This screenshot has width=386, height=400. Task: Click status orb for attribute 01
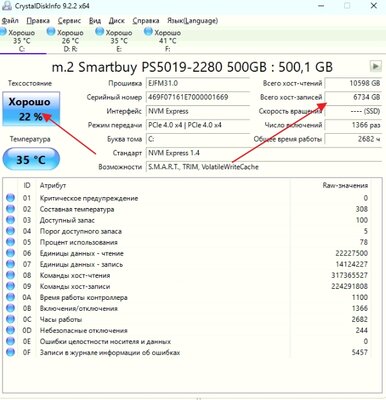coord(10,198)
